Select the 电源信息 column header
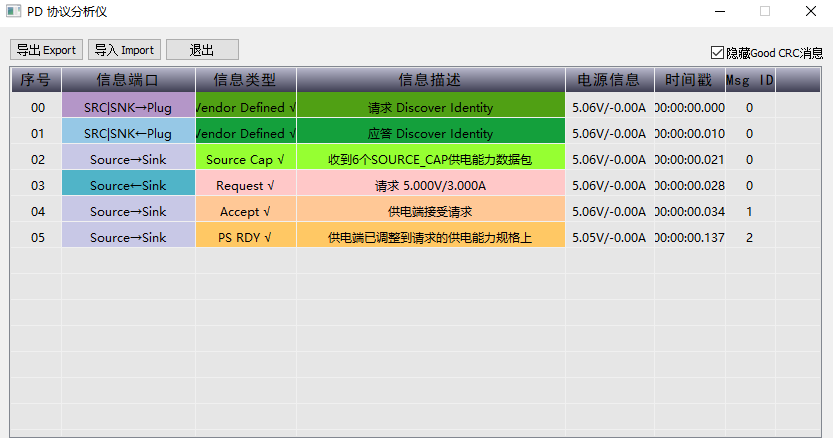 [x=609, y=80]
